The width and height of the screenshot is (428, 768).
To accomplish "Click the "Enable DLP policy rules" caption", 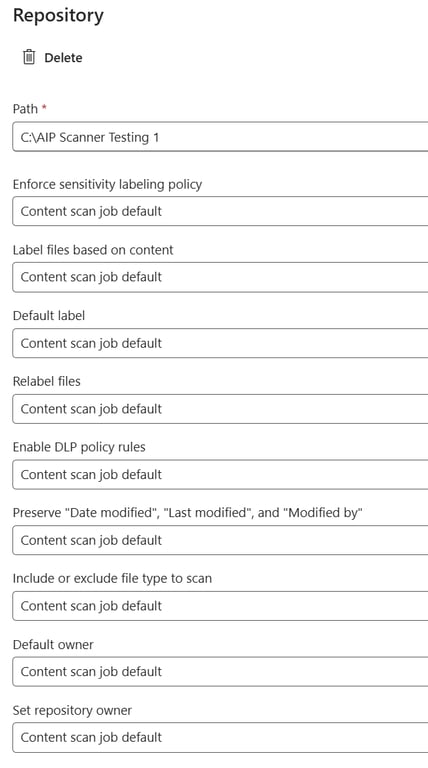I will click(79, 447).
